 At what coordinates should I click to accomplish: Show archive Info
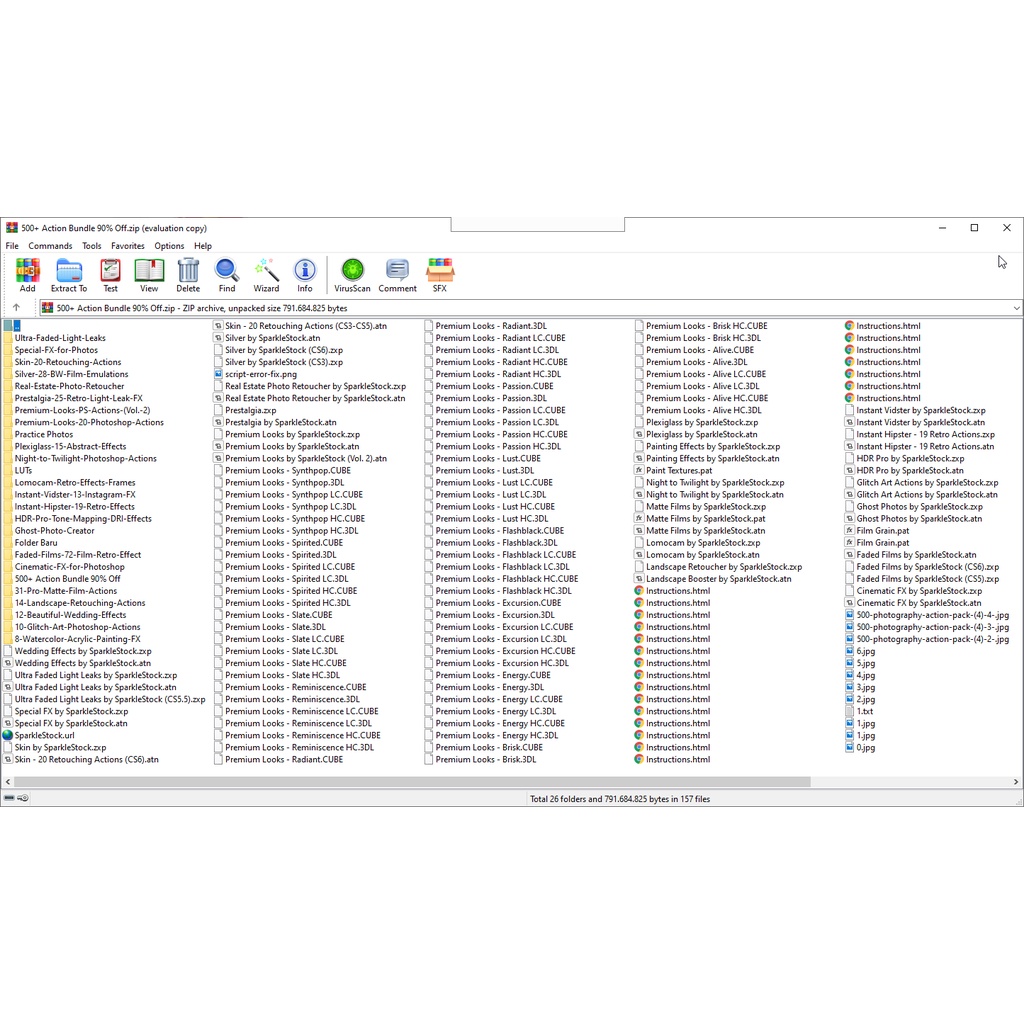305,274
